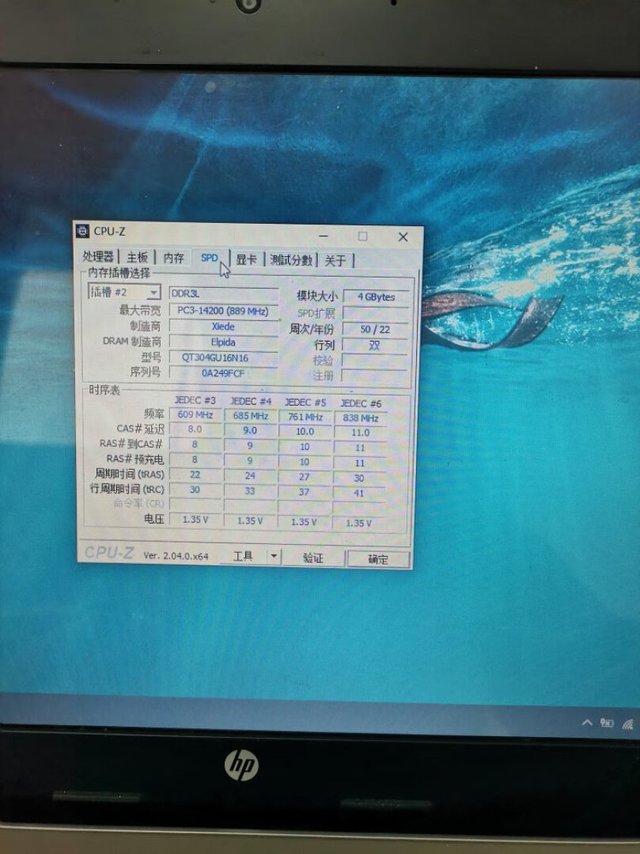This screenshot has height=854, width=640.
Task: Open the 处理器 tab
Action: point(98,257)
